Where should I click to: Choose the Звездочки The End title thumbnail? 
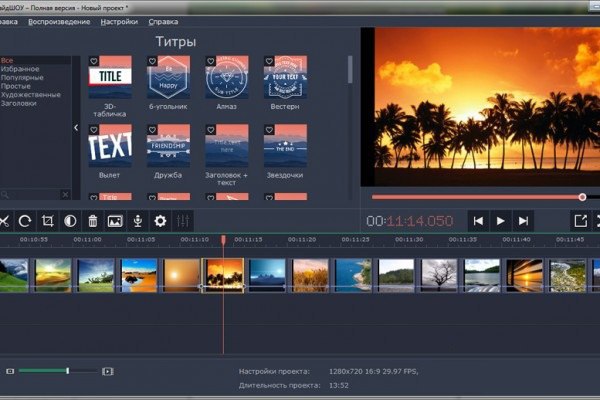285,145
